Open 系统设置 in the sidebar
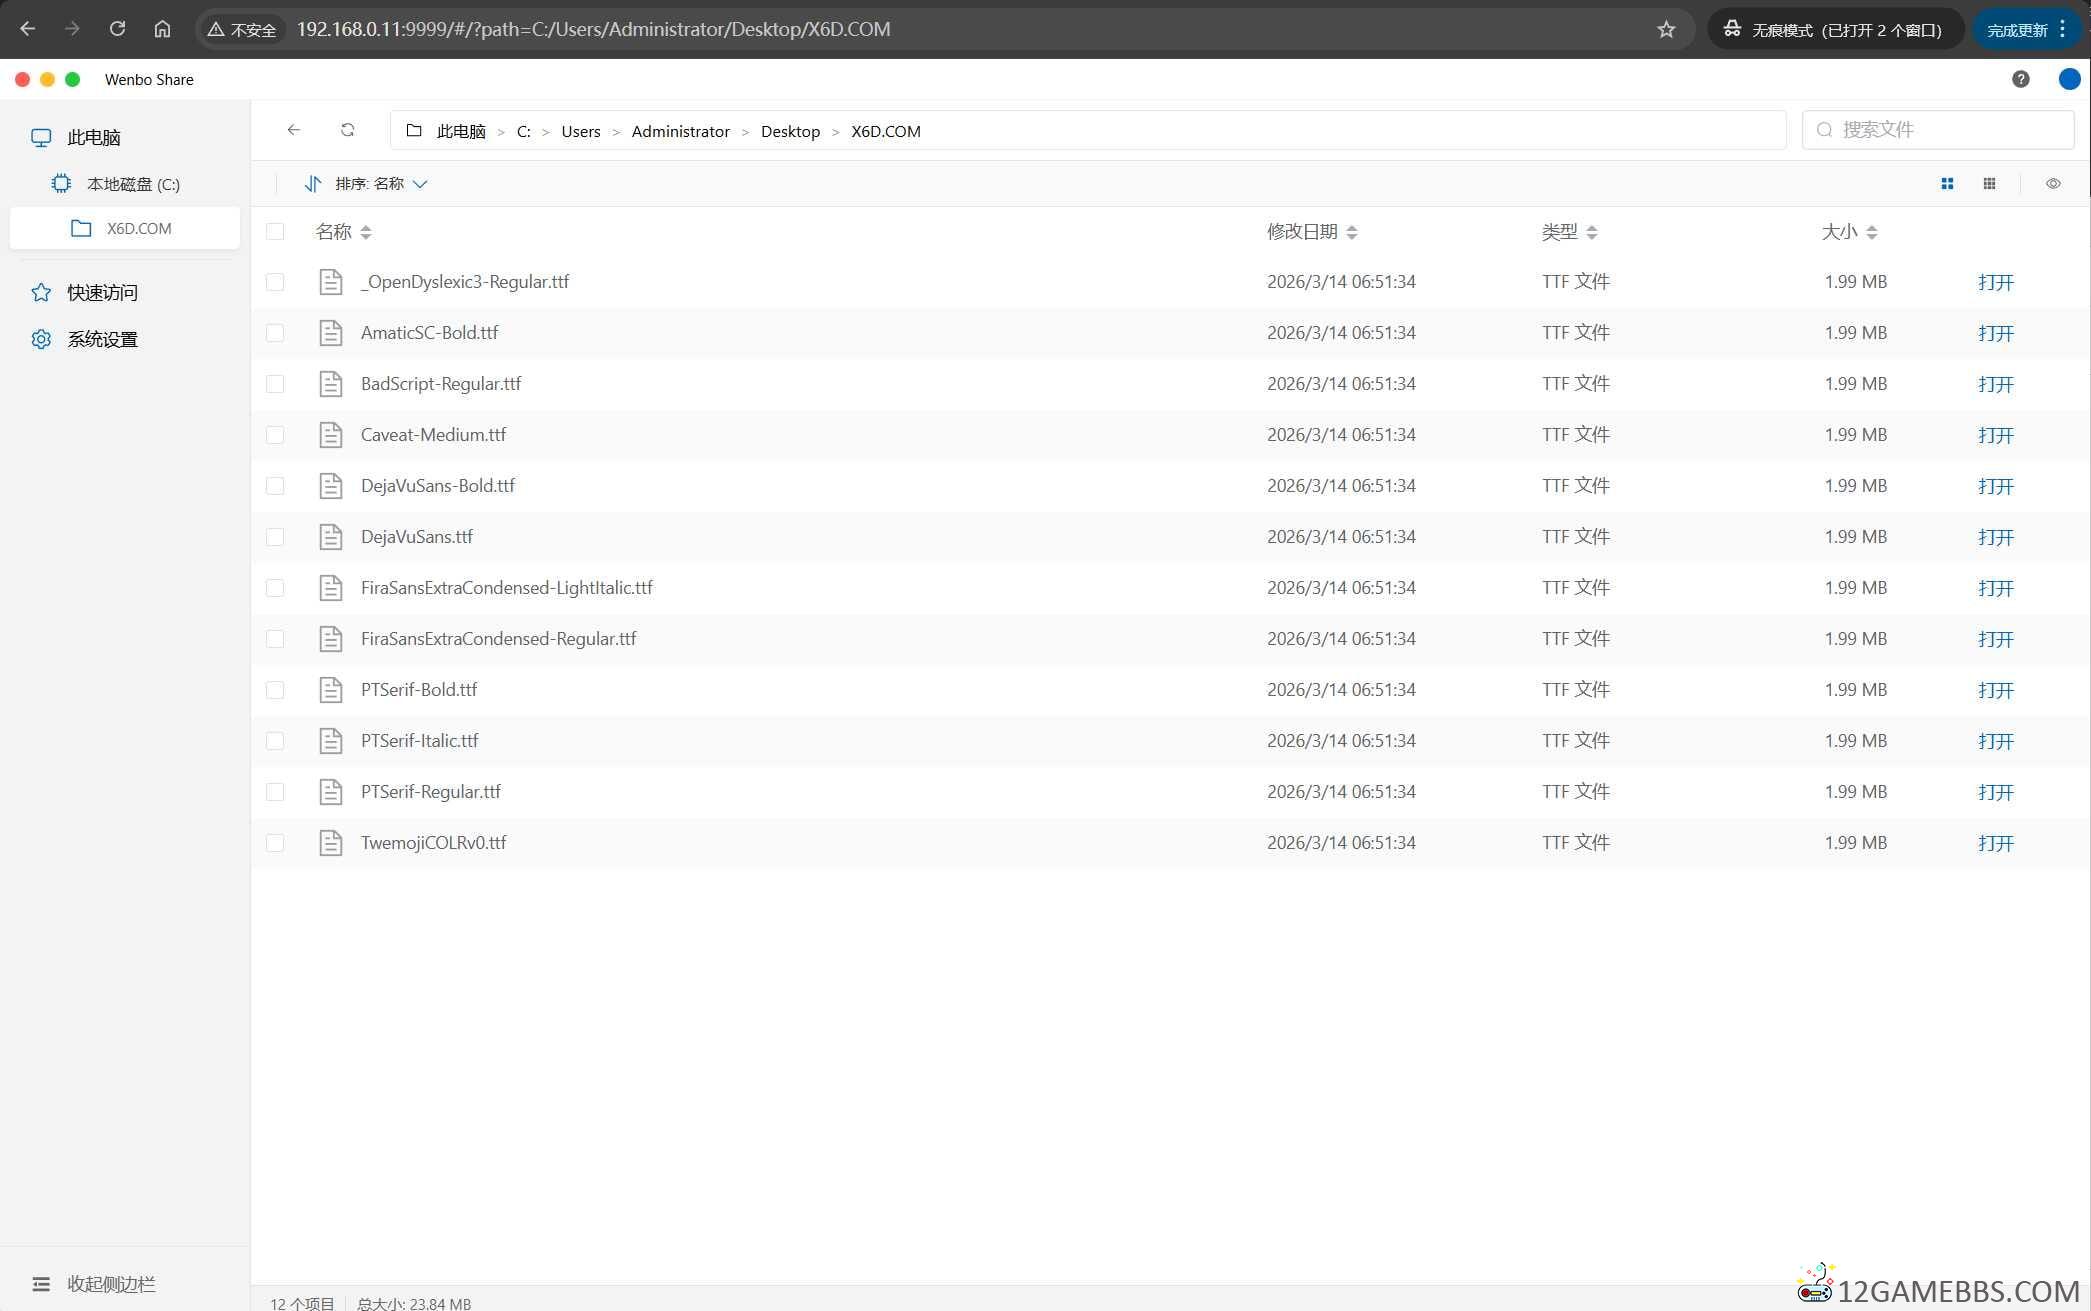The image size is (2091, 1311). click(x=125, y=339)
